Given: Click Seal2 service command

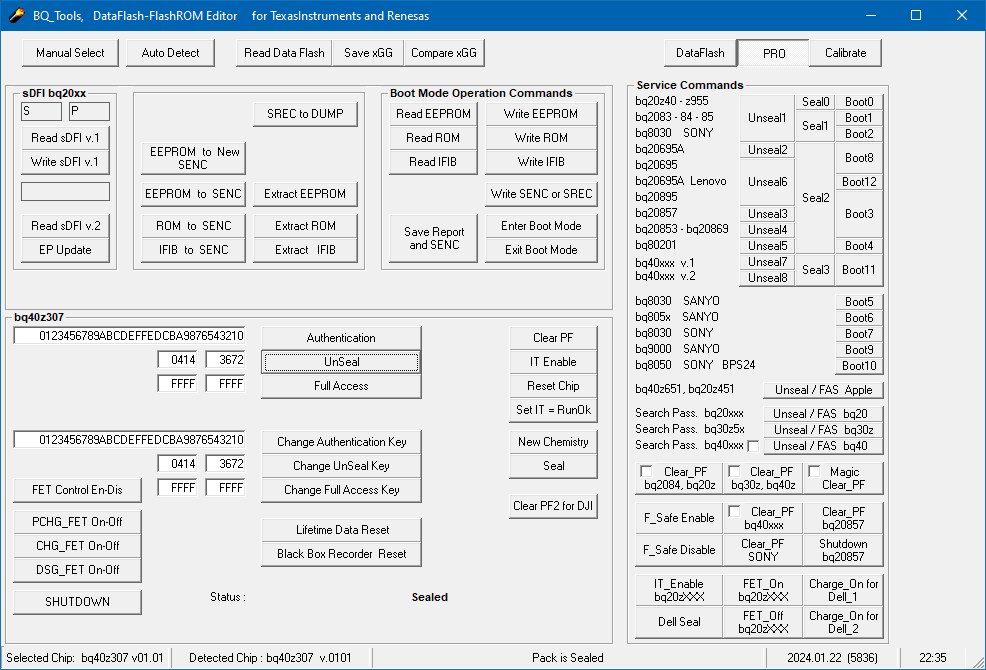Looking at the screenshot, I should pyautogui.click(x=816, y=198).
